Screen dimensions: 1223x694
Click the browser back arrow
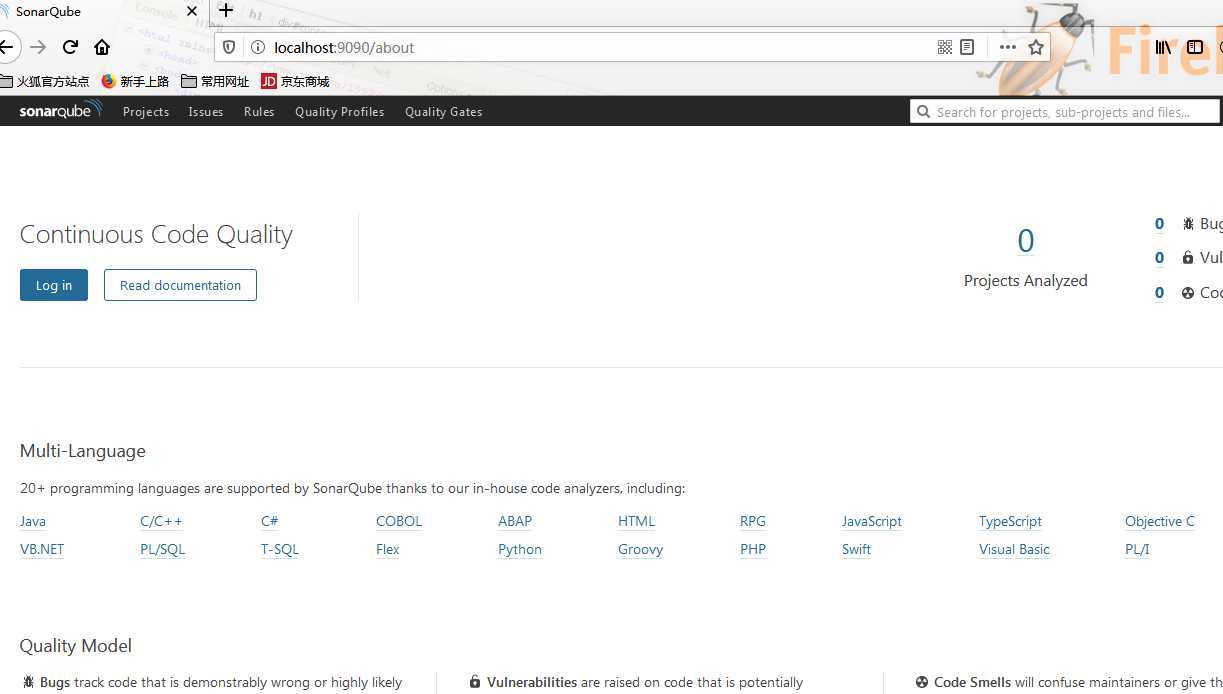[6, 47]
